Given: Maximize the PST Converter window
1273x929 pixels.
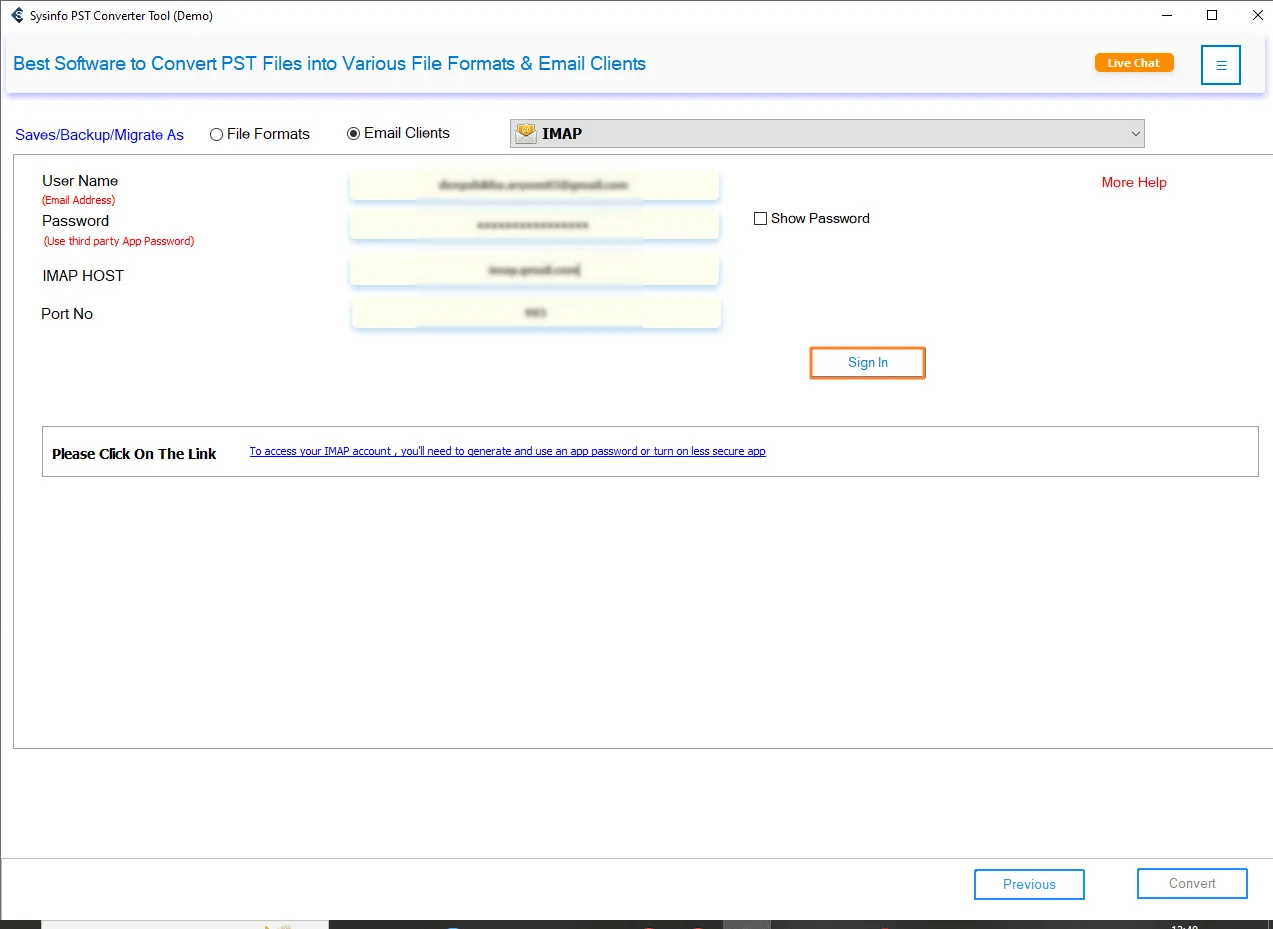Looking at the screenshot, I should (1212, 15).
